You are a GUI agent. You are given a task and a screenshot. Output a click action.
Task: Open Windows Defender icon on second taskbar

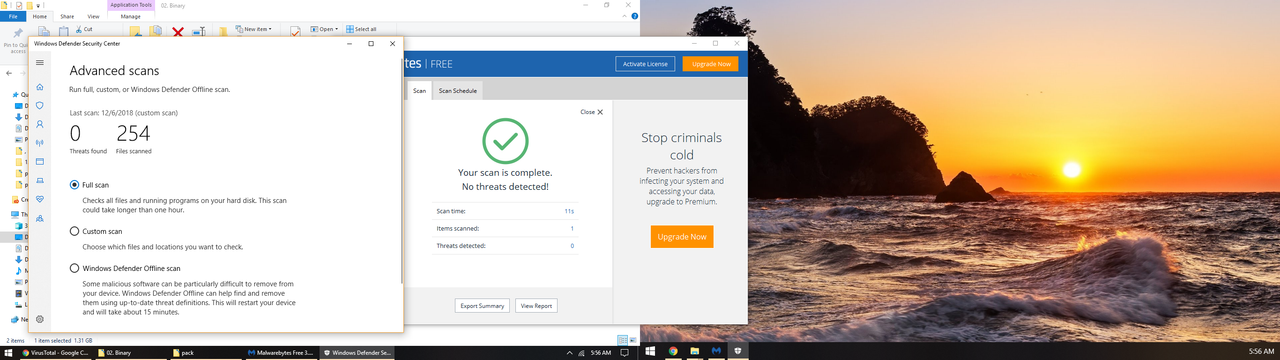pos(739,352)
